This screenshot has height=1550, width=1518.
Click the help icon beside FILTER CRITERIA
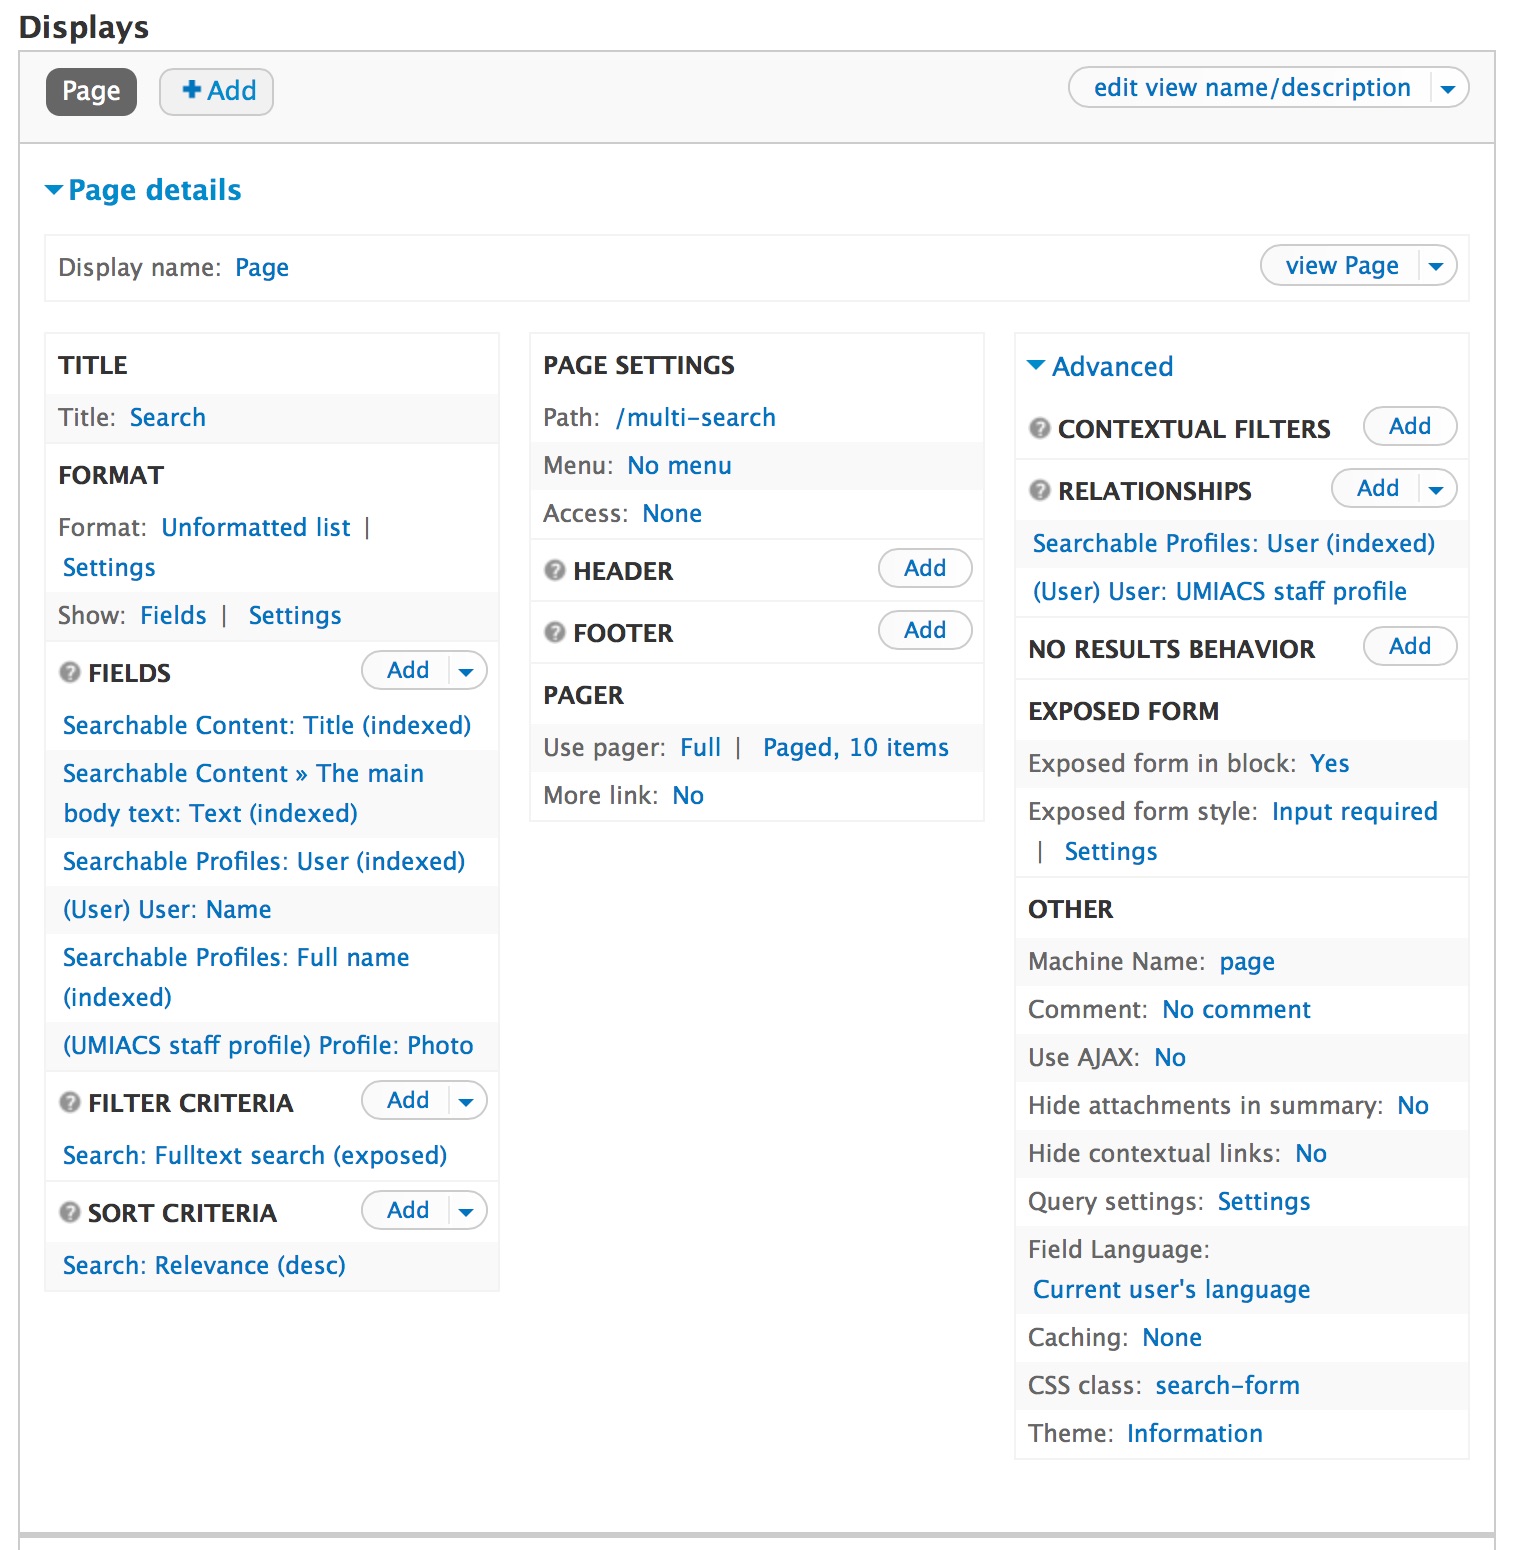tap(70, 1102)
